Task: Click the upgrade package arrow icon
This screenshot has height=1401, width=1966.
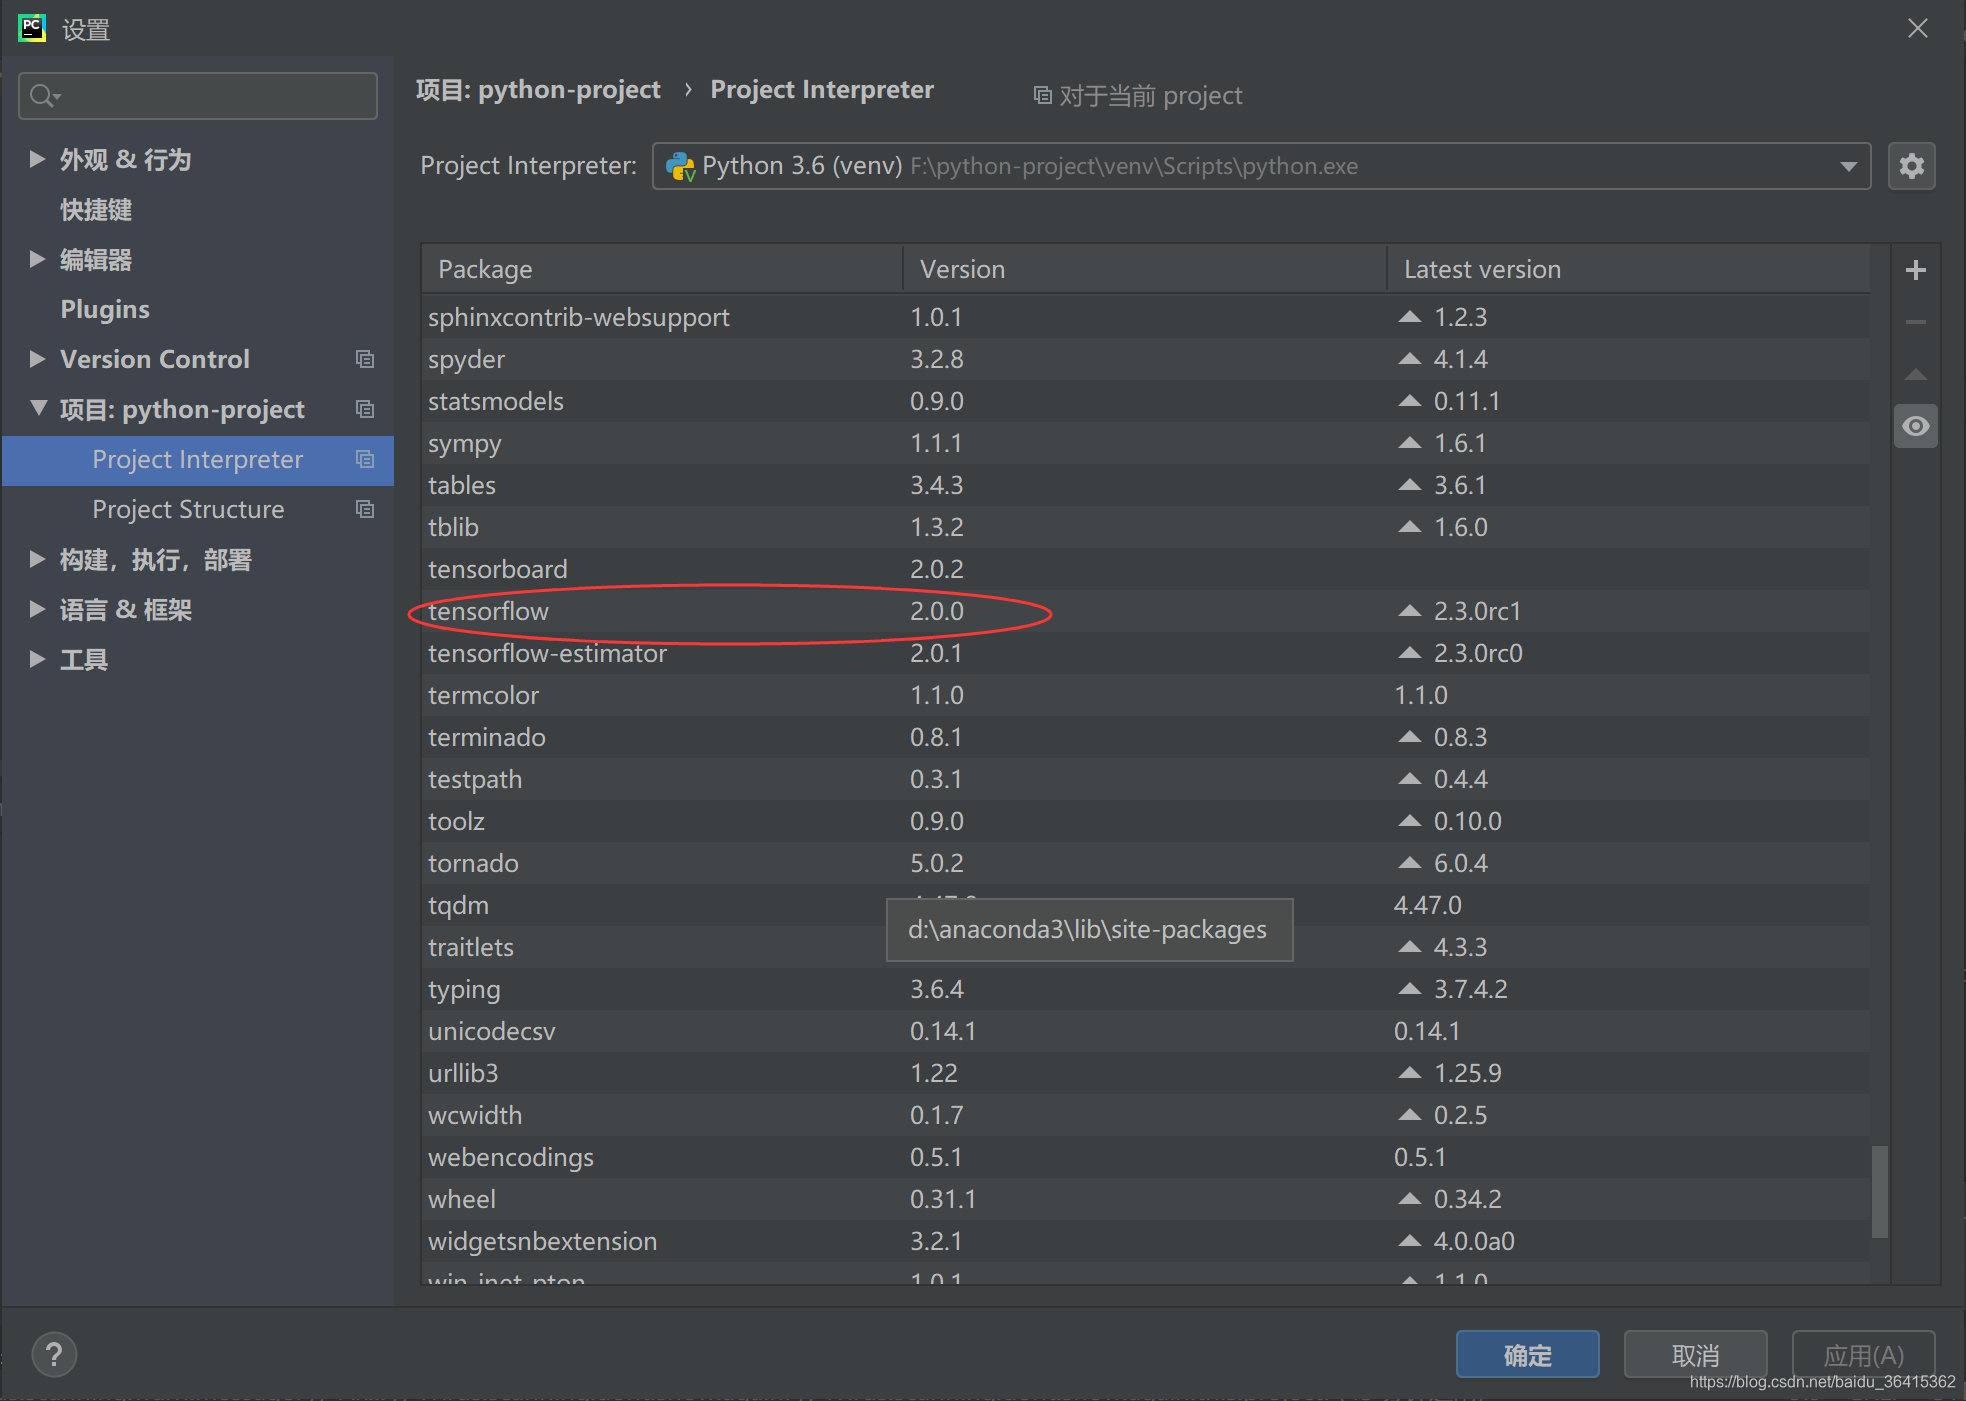Action: [x=1915, y=374]
